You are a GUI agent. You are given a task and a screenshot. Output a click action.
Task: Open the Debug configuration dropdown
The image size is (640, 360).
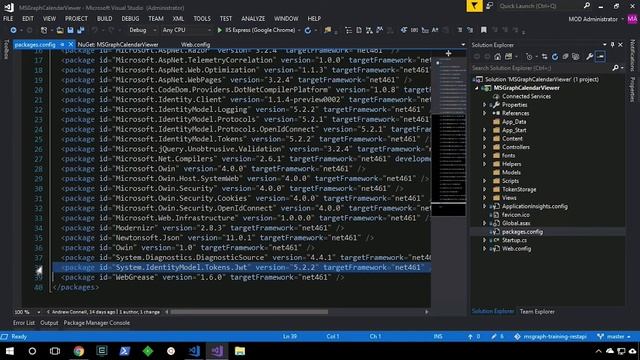(142, 30)
